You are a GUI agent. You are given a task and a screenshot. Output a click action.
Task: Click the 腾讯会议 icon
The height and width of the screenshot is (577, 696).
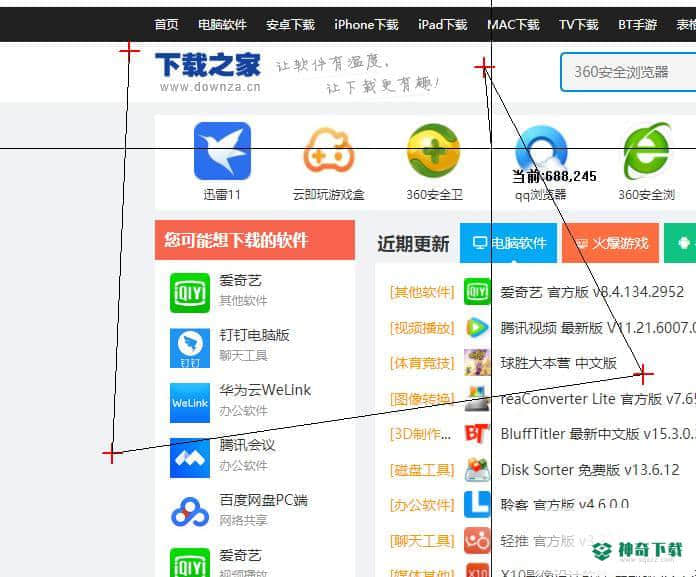click(x=190, y=458)
